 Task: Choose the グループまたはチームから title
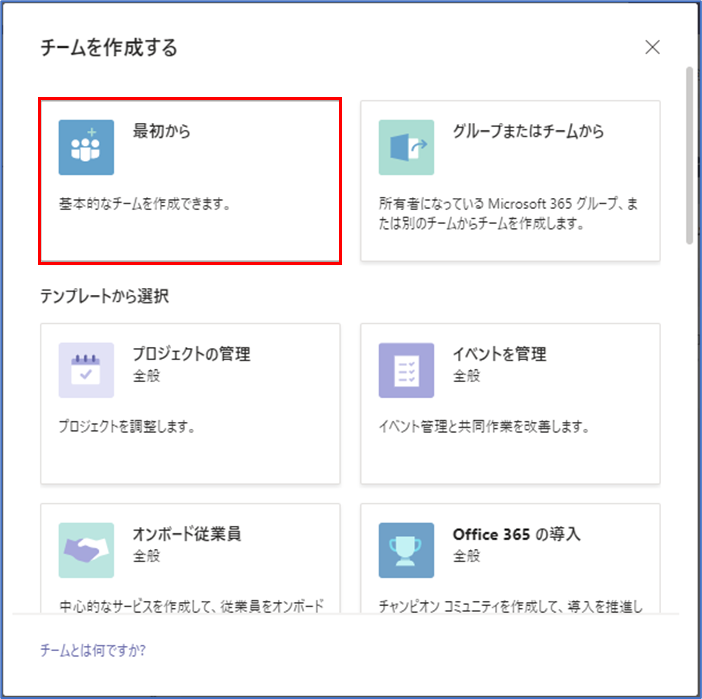click(x=528, y=131)
